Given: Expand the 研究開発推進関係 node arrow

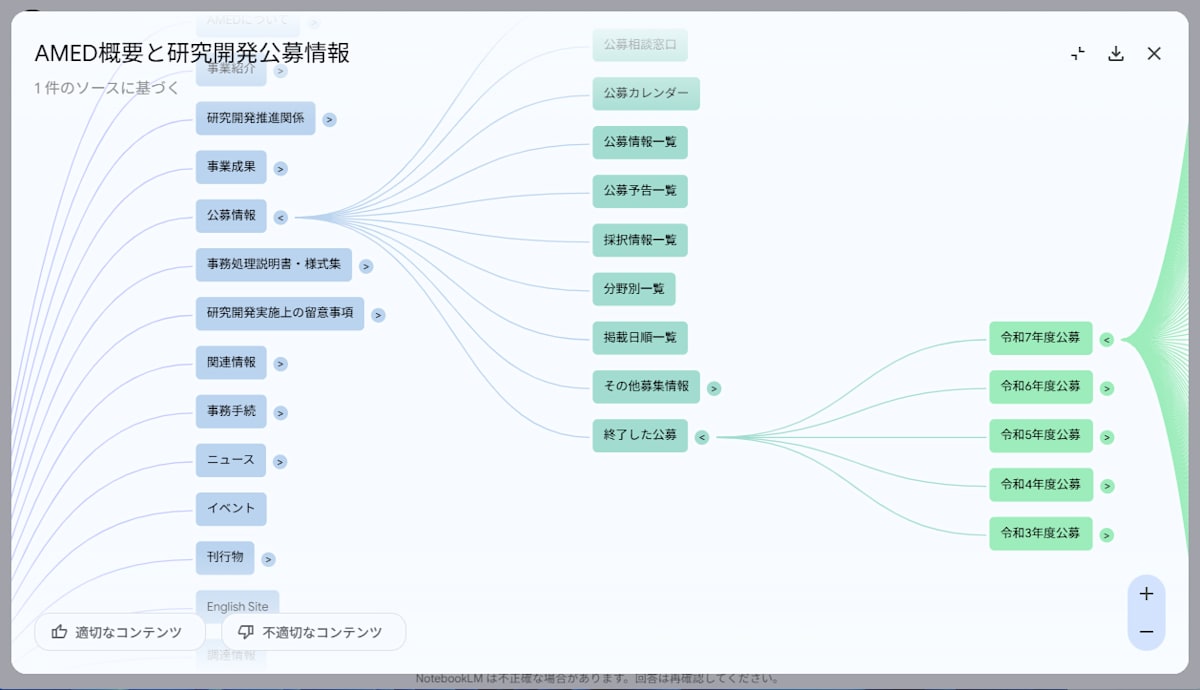Looking at the screenshot, I should 329,120.
